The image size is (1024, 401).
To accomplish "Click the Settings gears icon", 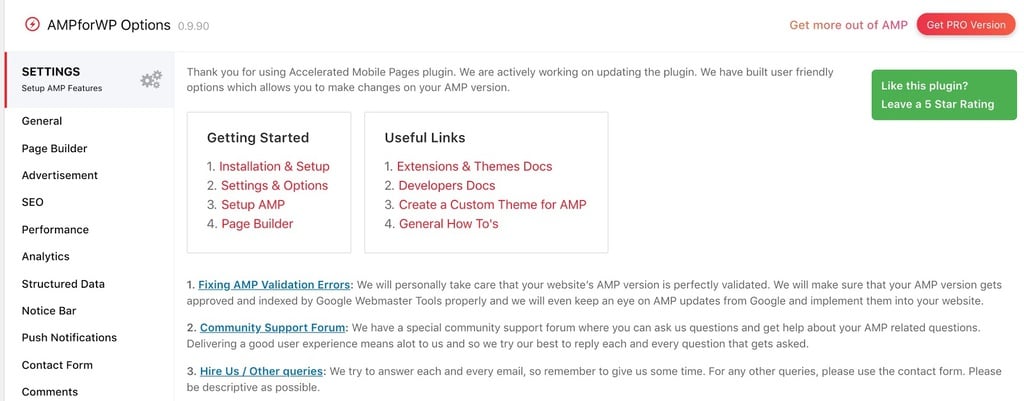I will coord(151,80).
